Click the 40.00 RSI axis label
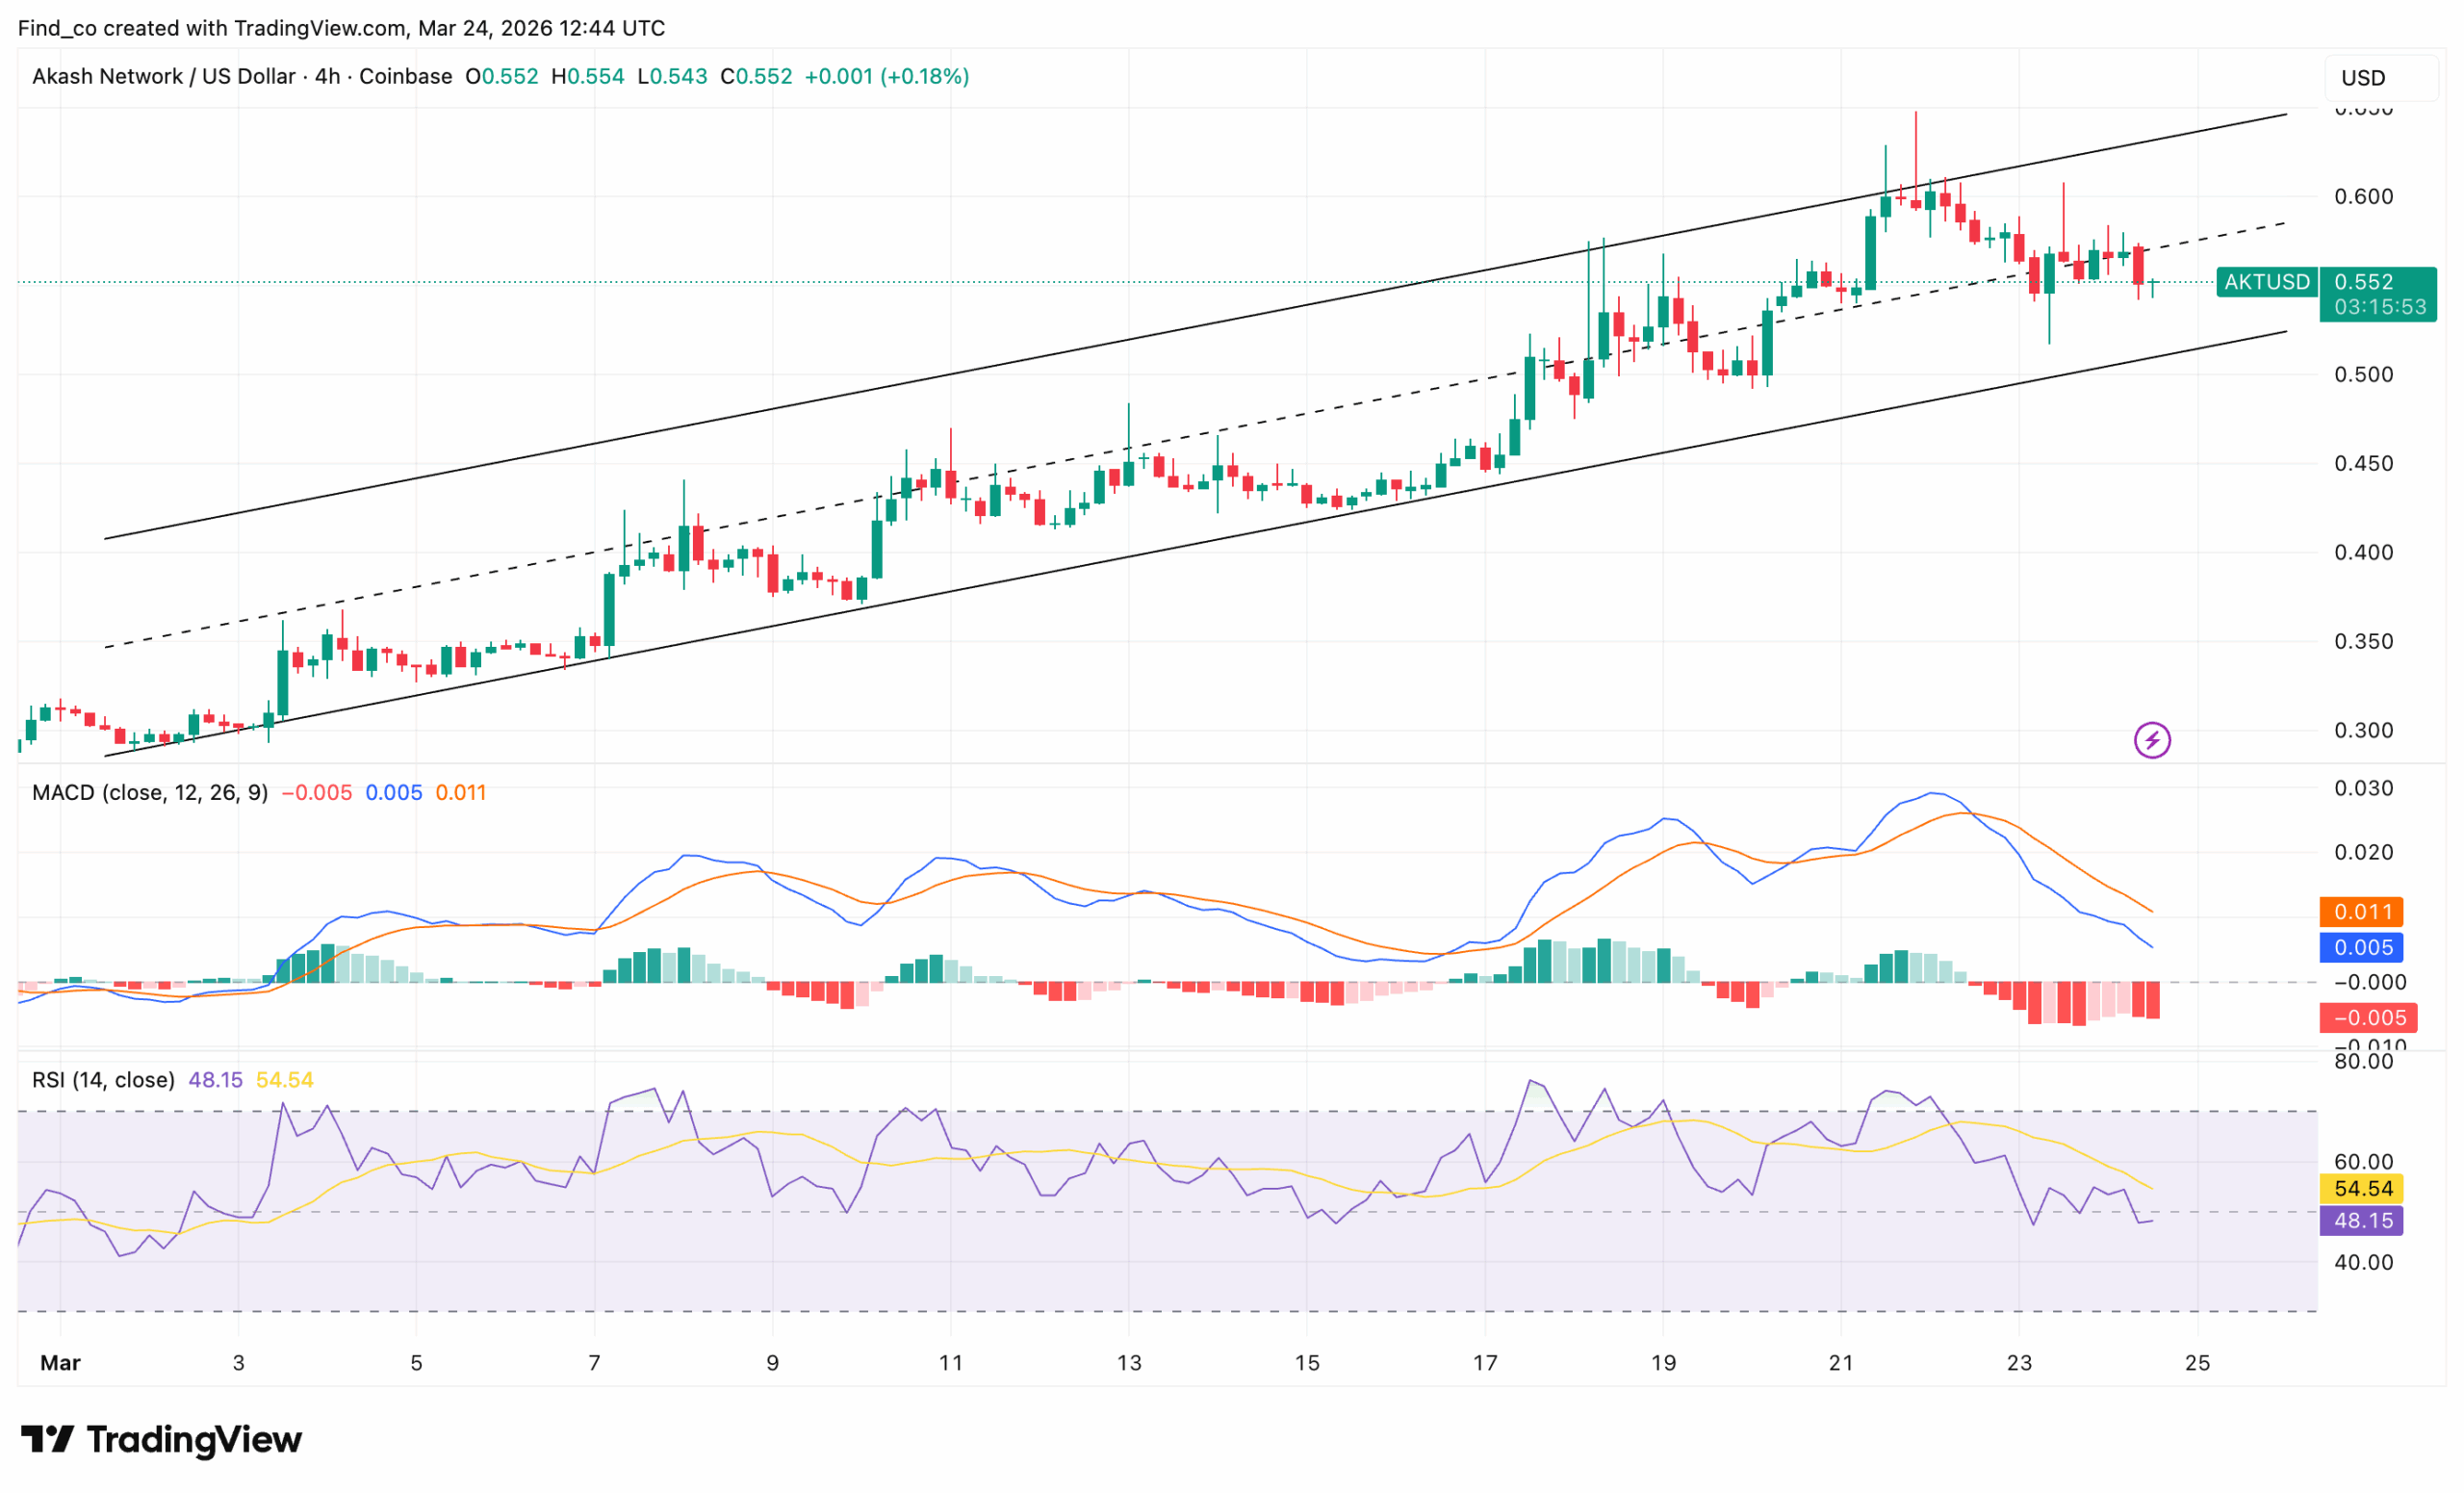Screen dimensions: 2464x1493 pyautogui.click(x=2364, y=1263)
